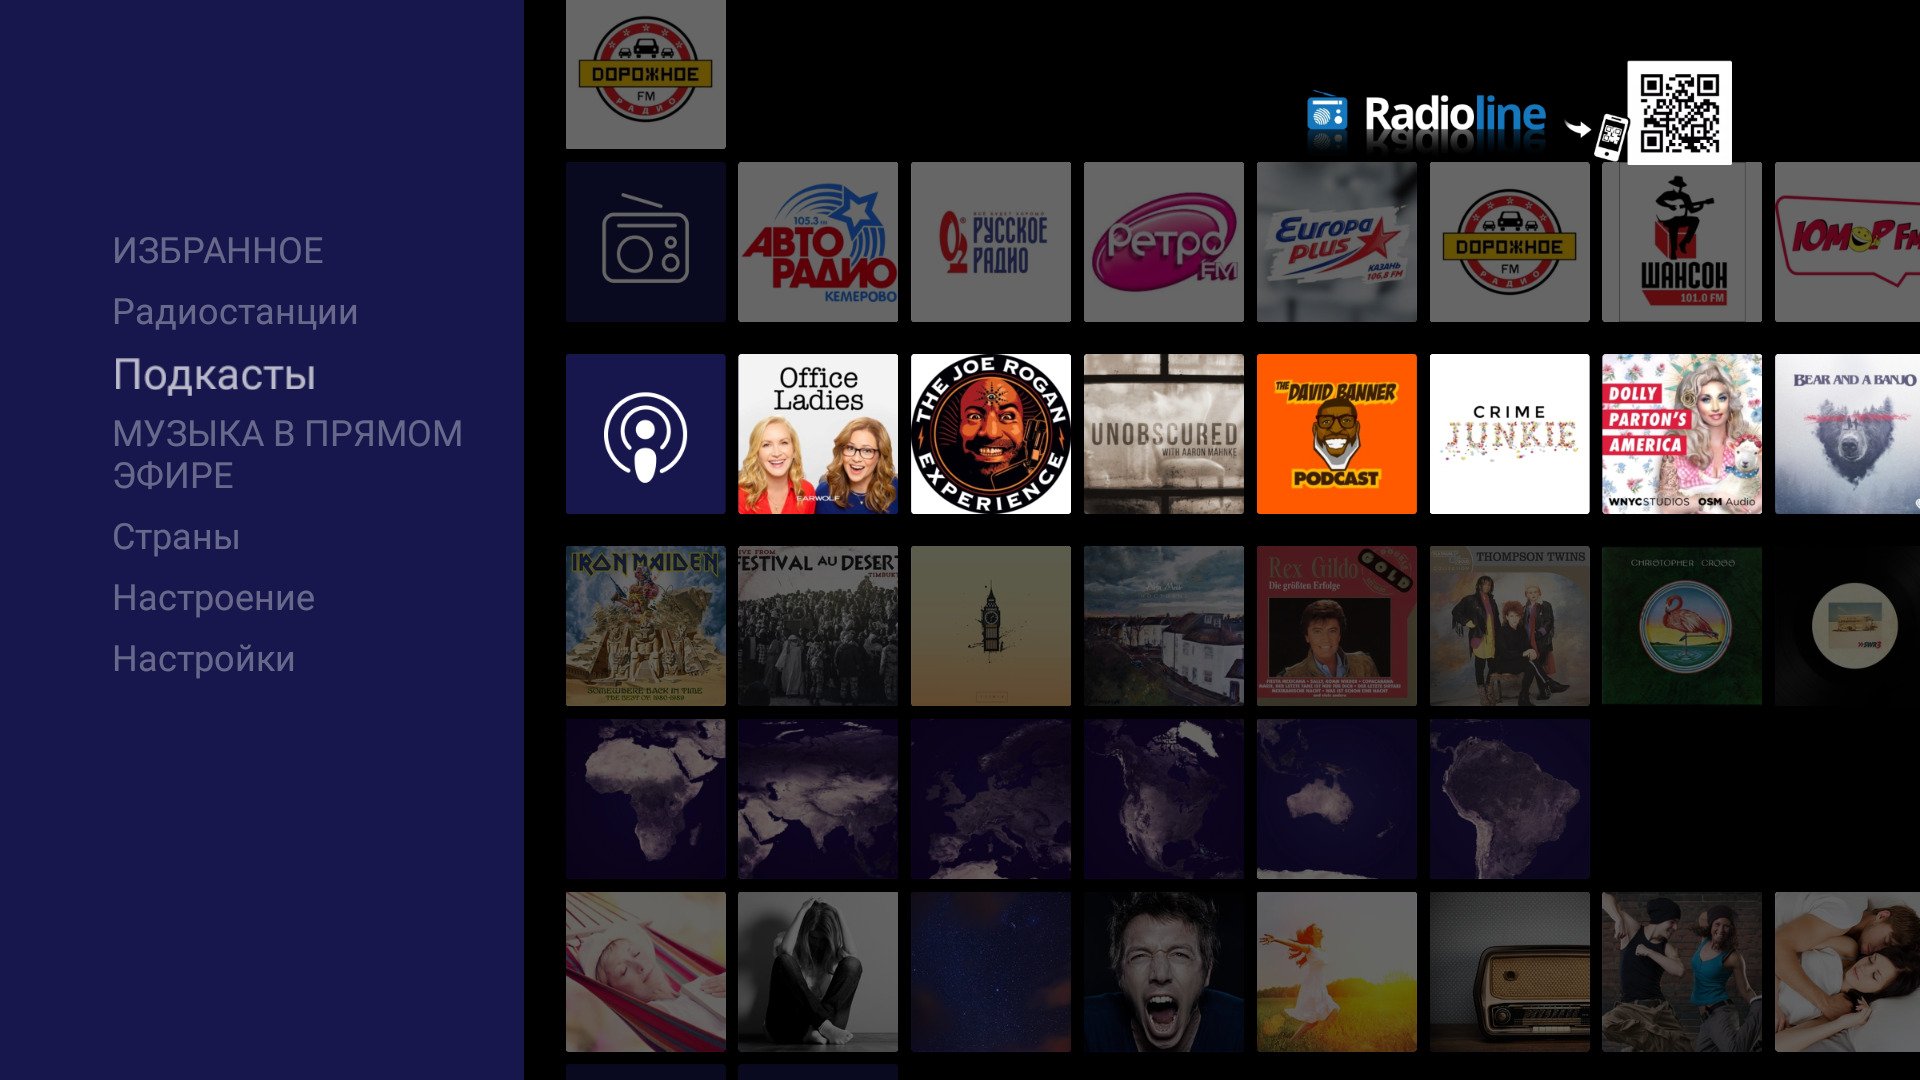Open Bear and a Banjo podcast

pyautogui.click(x=1847, y=434)
